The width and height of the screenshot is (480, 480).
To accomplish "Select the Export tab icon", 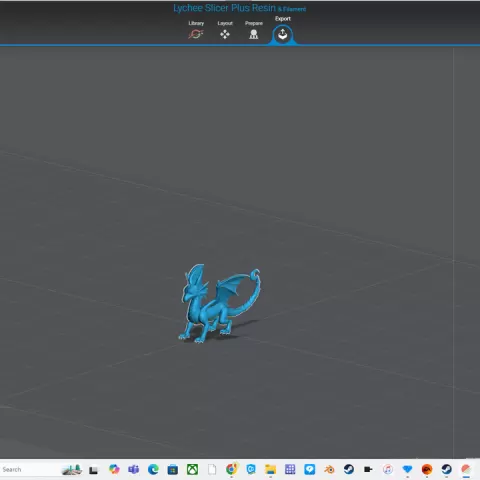I will click(x=283, y=34).
